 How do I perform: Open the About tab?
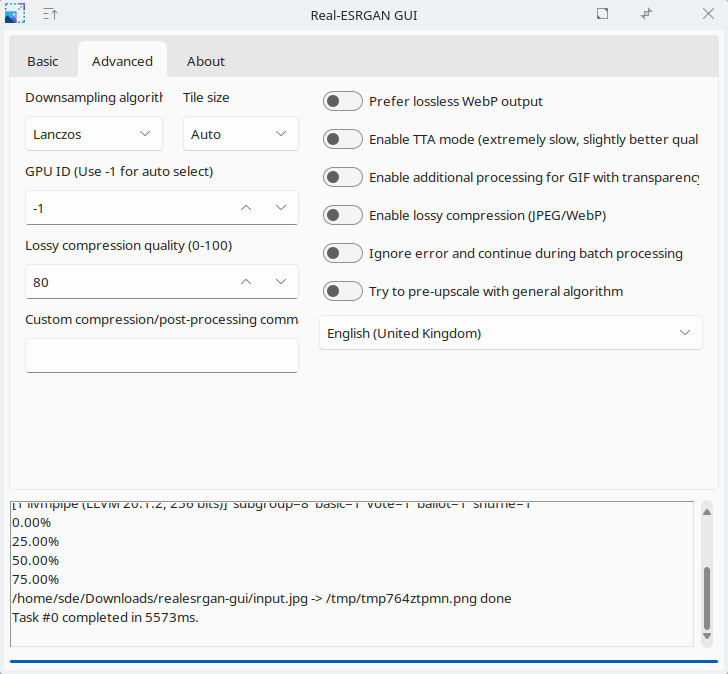[x=206, y=61]
